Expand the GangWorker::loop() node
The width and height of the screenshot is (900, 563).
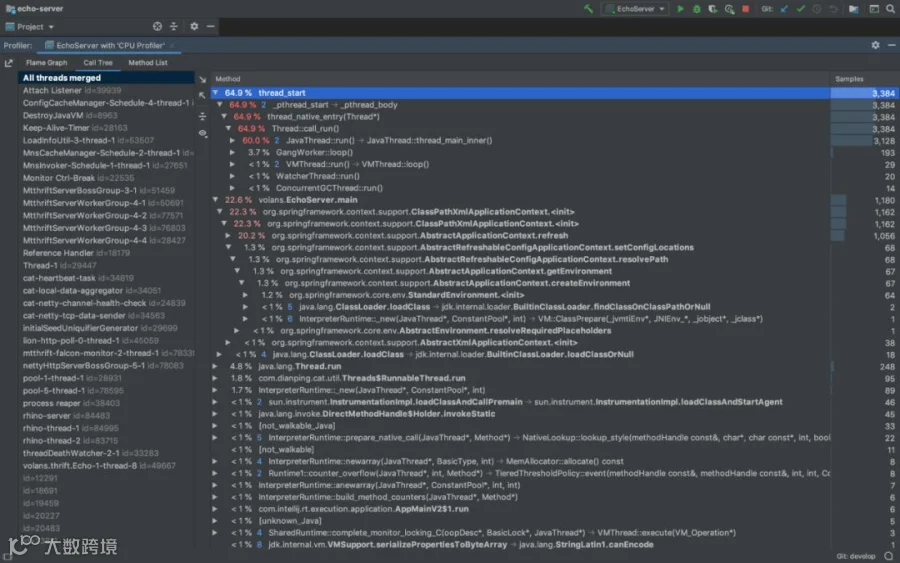(x=232, y=152)
